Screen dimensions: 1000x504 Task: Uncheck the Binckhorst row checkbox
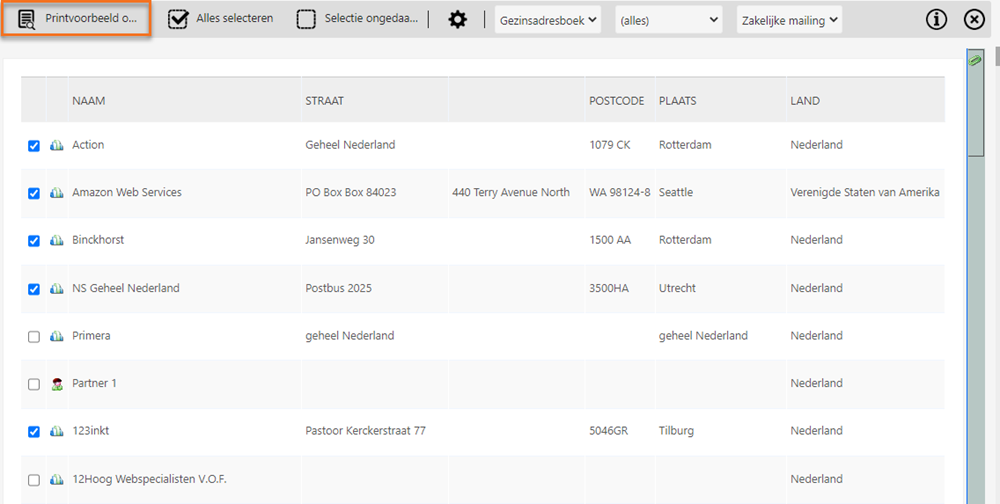(x=34, y=241)
